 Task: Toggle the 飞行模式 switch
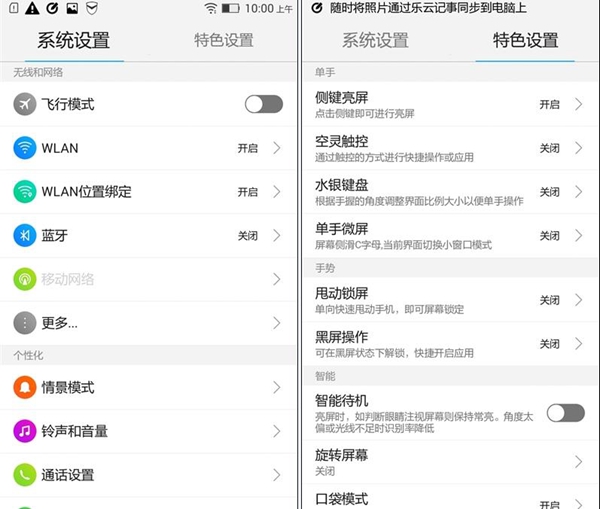(264, 104)
